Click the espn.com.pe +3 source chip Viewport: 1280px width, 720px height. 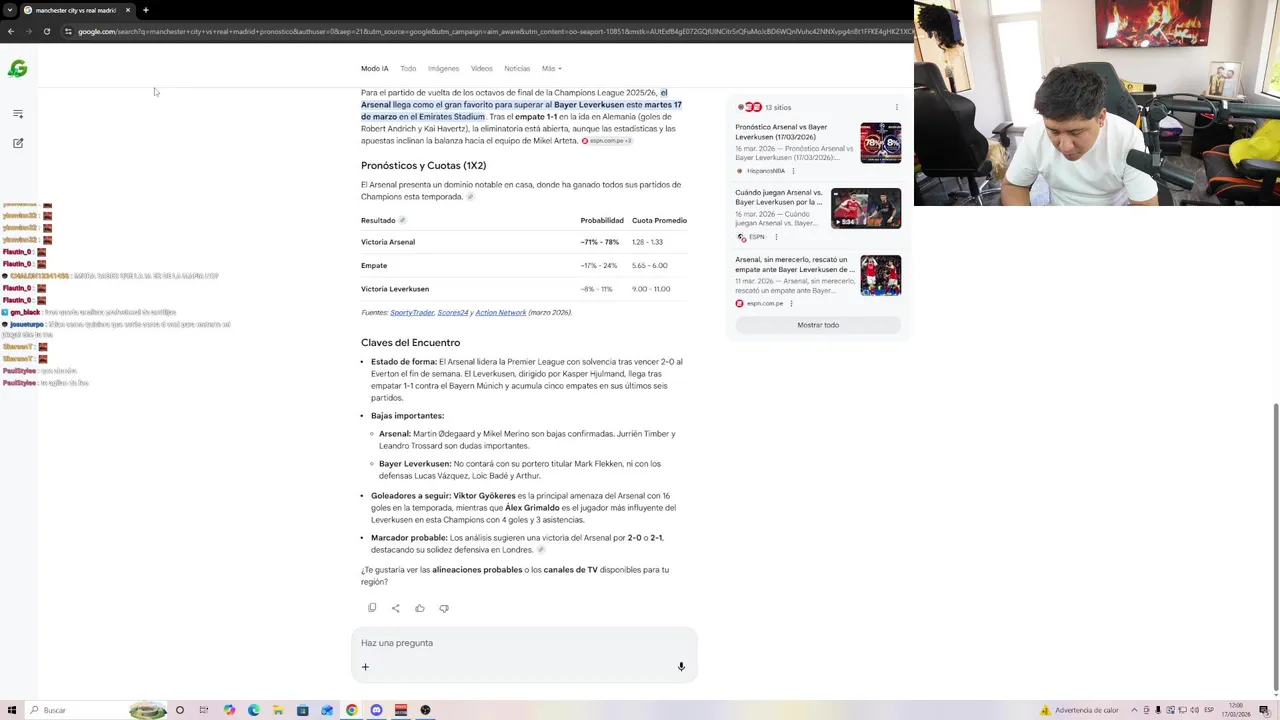point(606,141)
